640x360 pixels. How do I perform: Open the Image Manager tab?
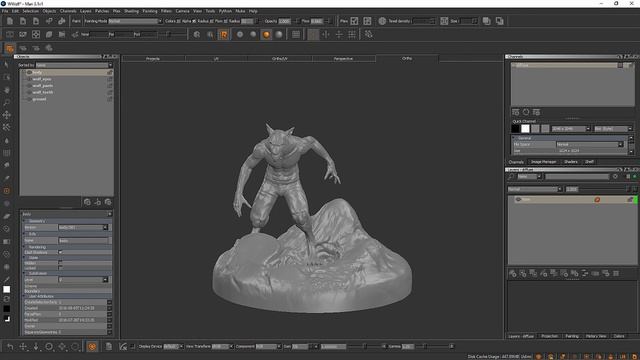click(x=543, y=162)
